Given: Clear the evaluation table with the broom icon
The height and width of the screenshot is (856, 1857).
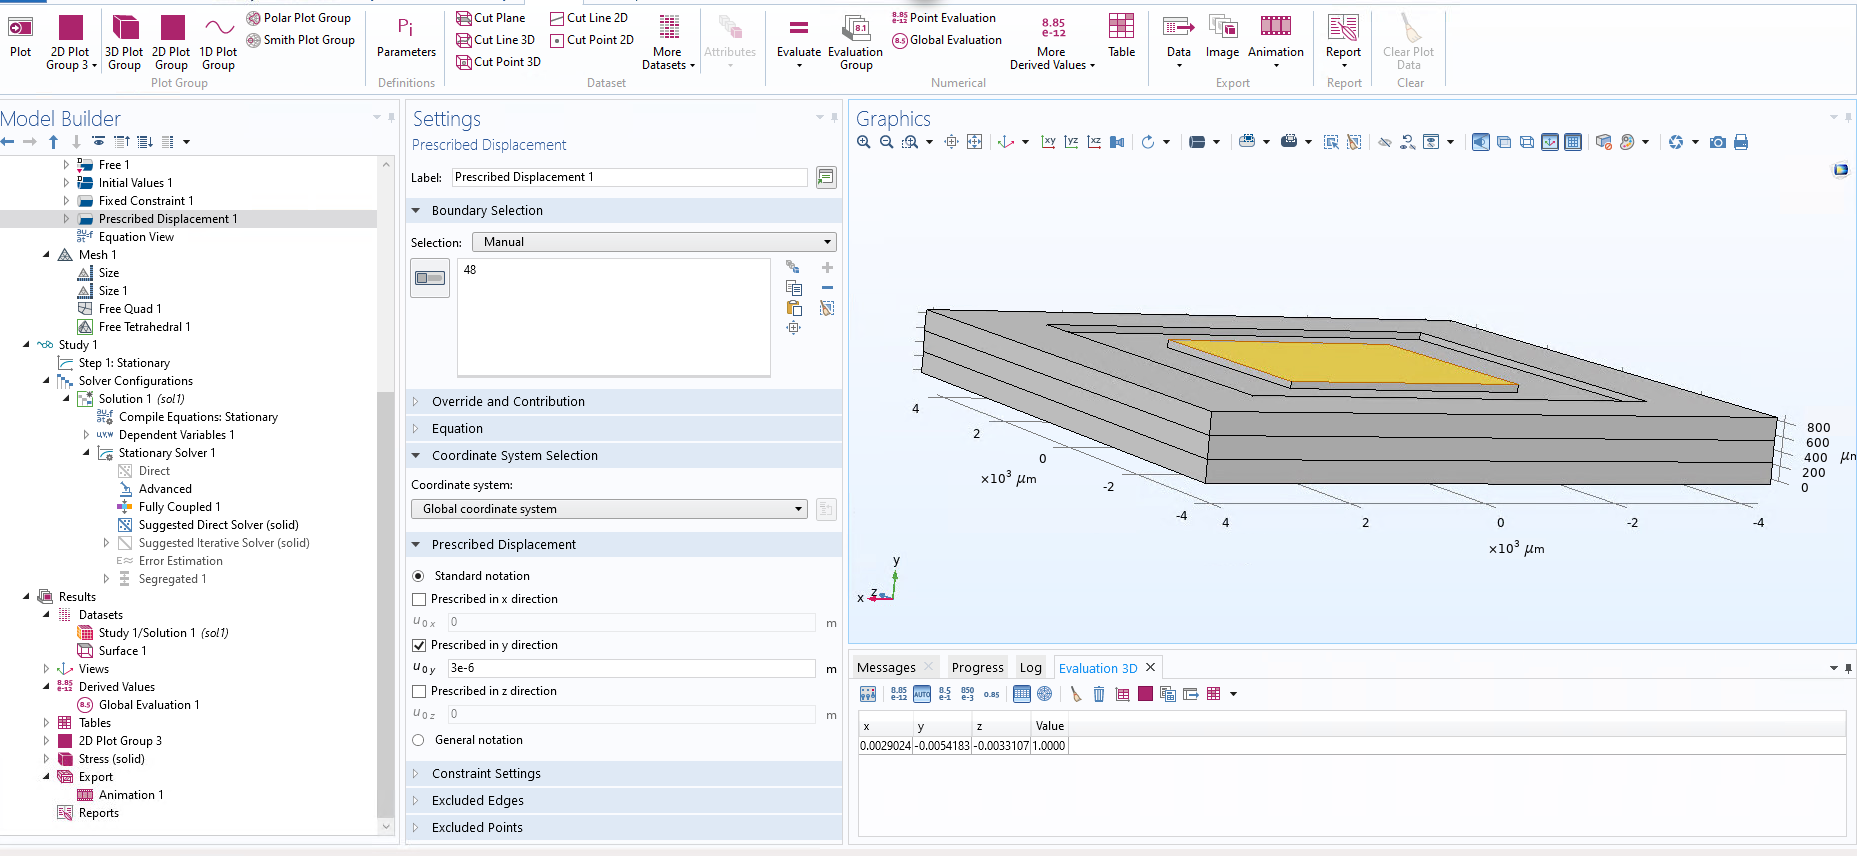Looking at the screenshot, I should (1076, 694).
